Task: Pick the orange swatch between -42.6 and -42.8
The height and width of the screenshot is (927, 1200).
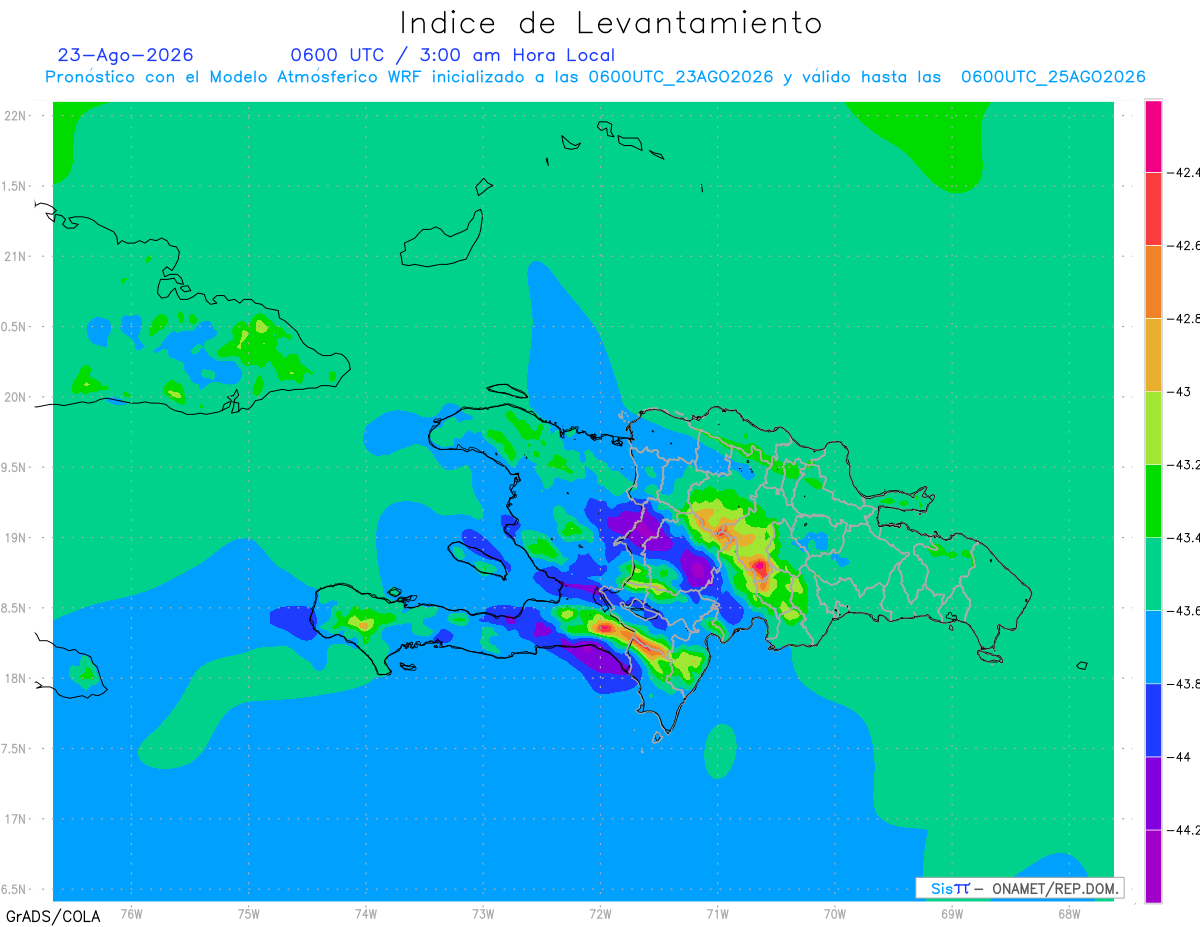Action: 1153,281
